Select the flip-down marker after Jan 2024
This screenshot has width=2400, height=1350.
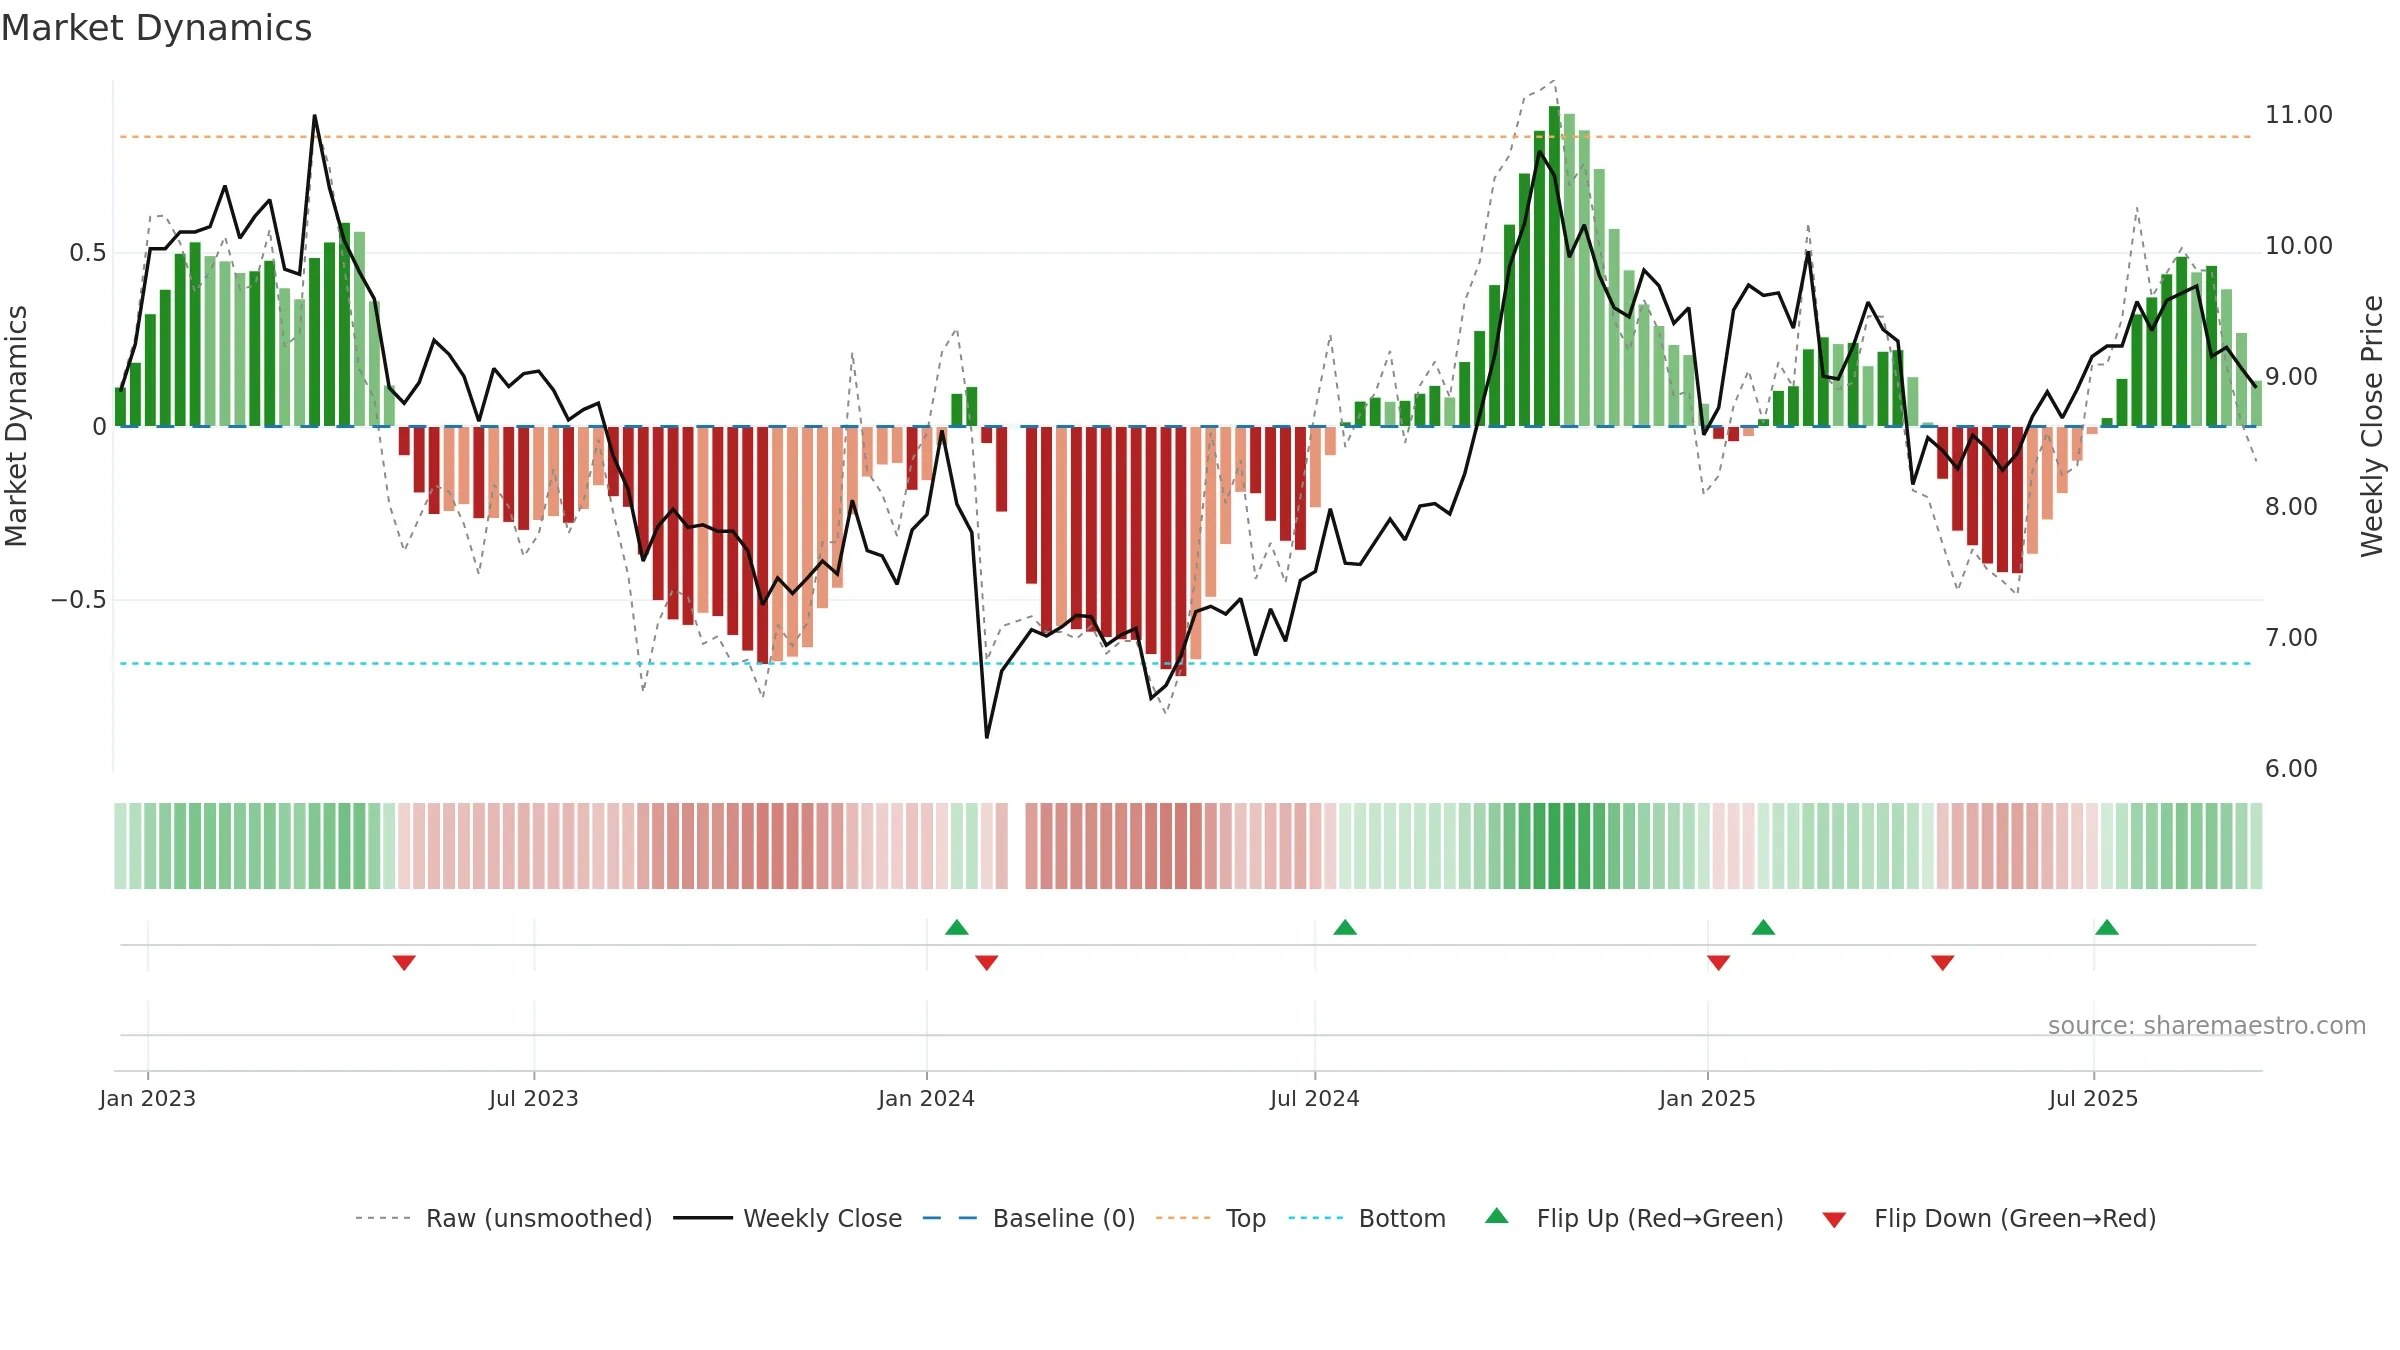click(x=986, y=962)
